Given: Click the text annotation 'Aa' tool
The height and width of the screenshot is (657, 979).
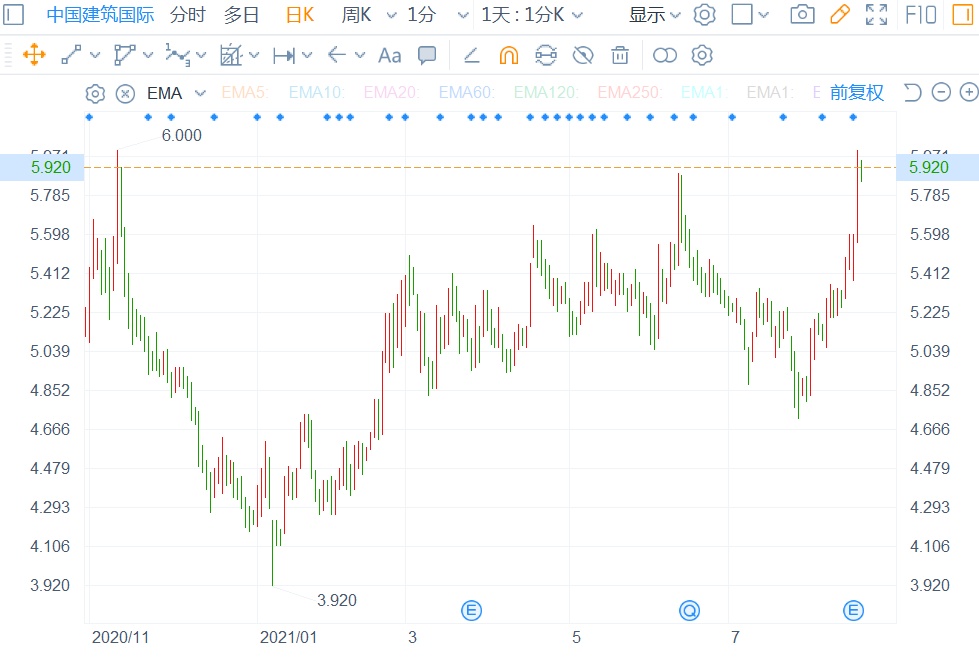Looking at the screenshot, I should pos(389,55).
